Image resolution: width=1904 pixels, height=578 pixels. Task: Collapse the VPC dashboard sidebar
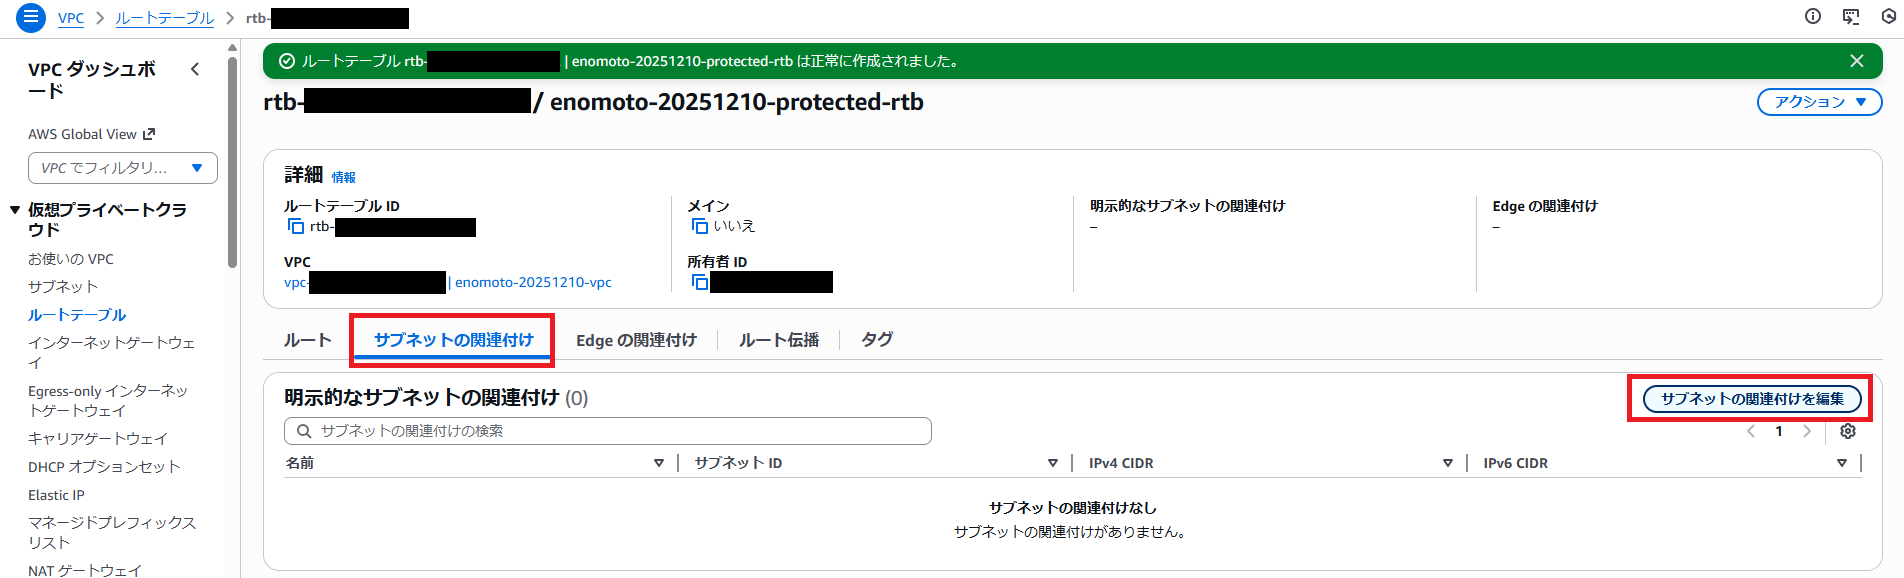[x=195, y=69]
